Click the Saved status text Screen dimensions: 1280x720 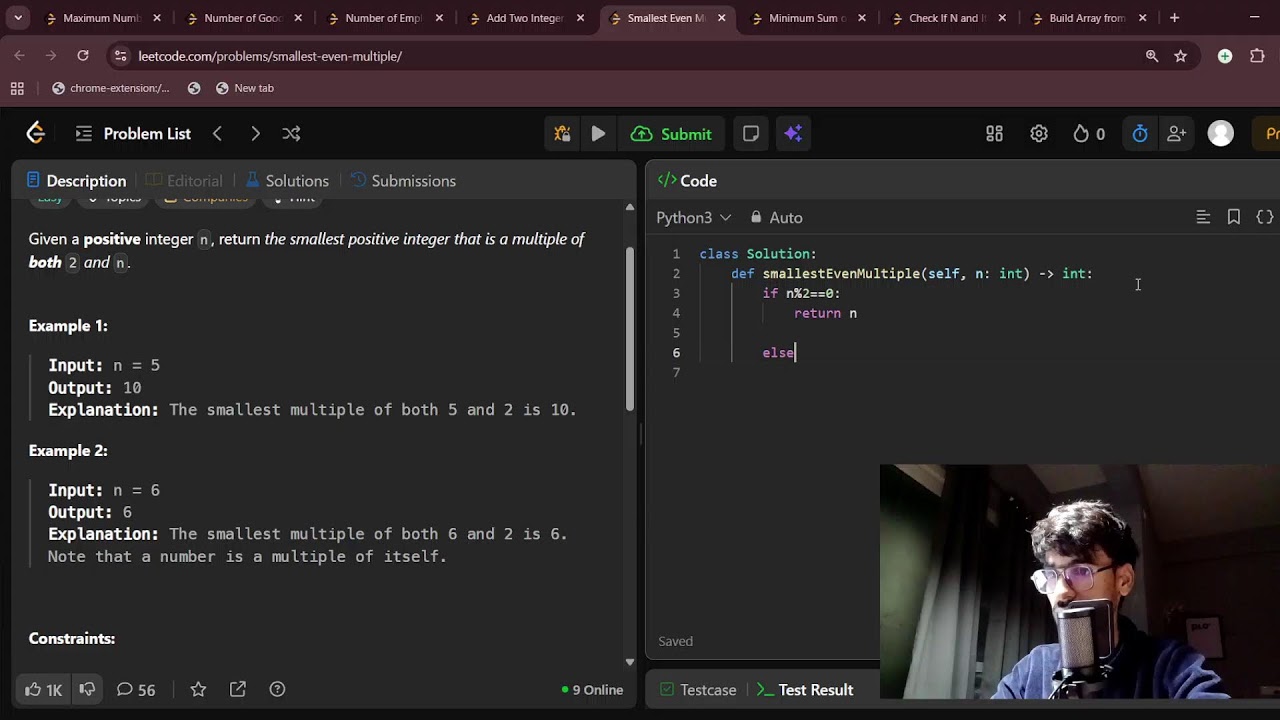(x=675, y=641)
